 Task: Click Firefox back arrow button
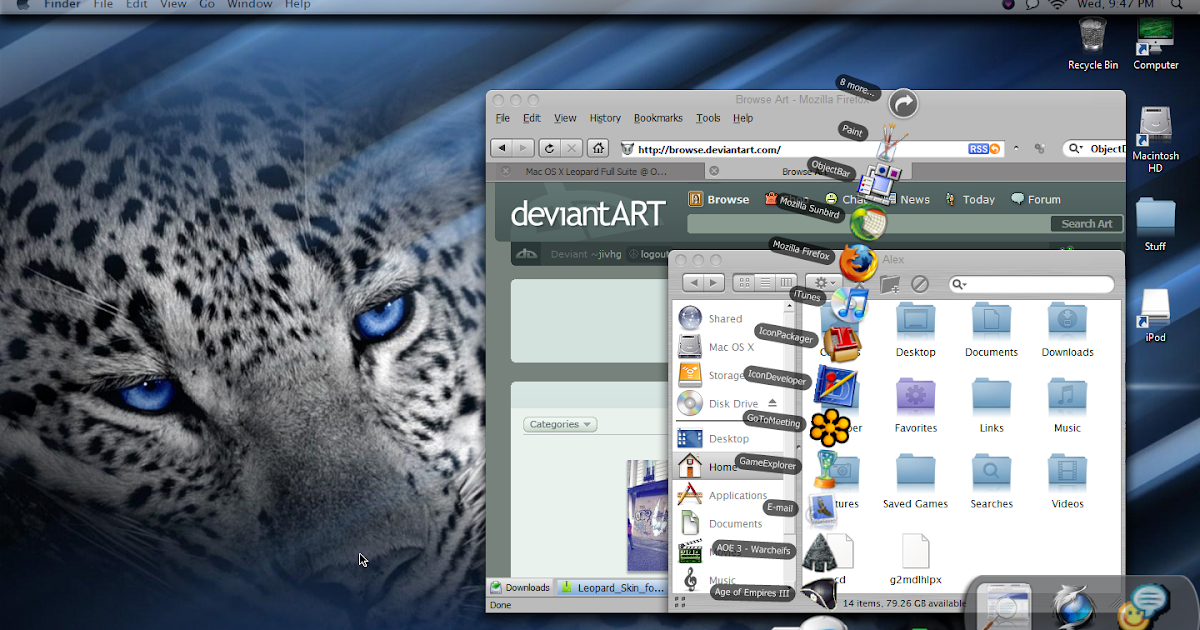pyautogui.click(x=501, y=148)
